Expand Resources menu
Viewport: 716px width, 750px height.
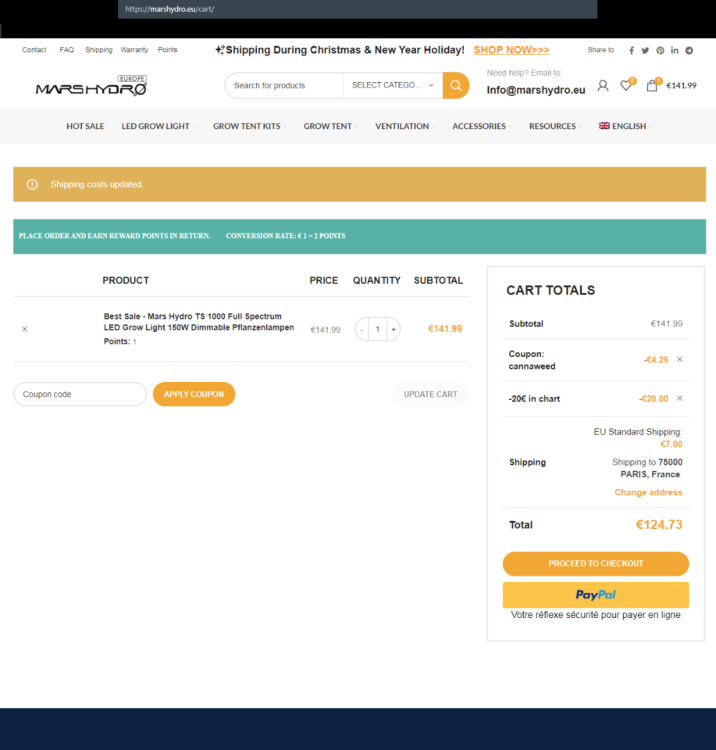pos(555,126)
